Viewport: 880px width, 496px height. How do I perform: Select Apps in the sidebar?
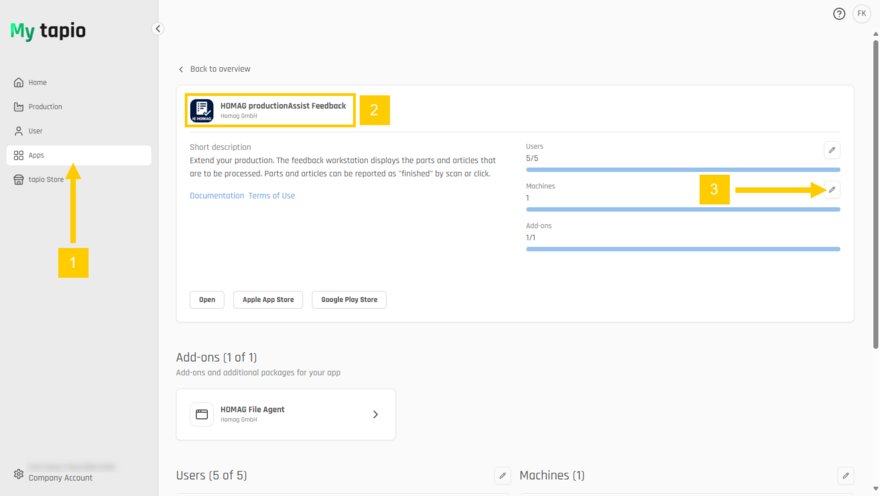point(79,155)
